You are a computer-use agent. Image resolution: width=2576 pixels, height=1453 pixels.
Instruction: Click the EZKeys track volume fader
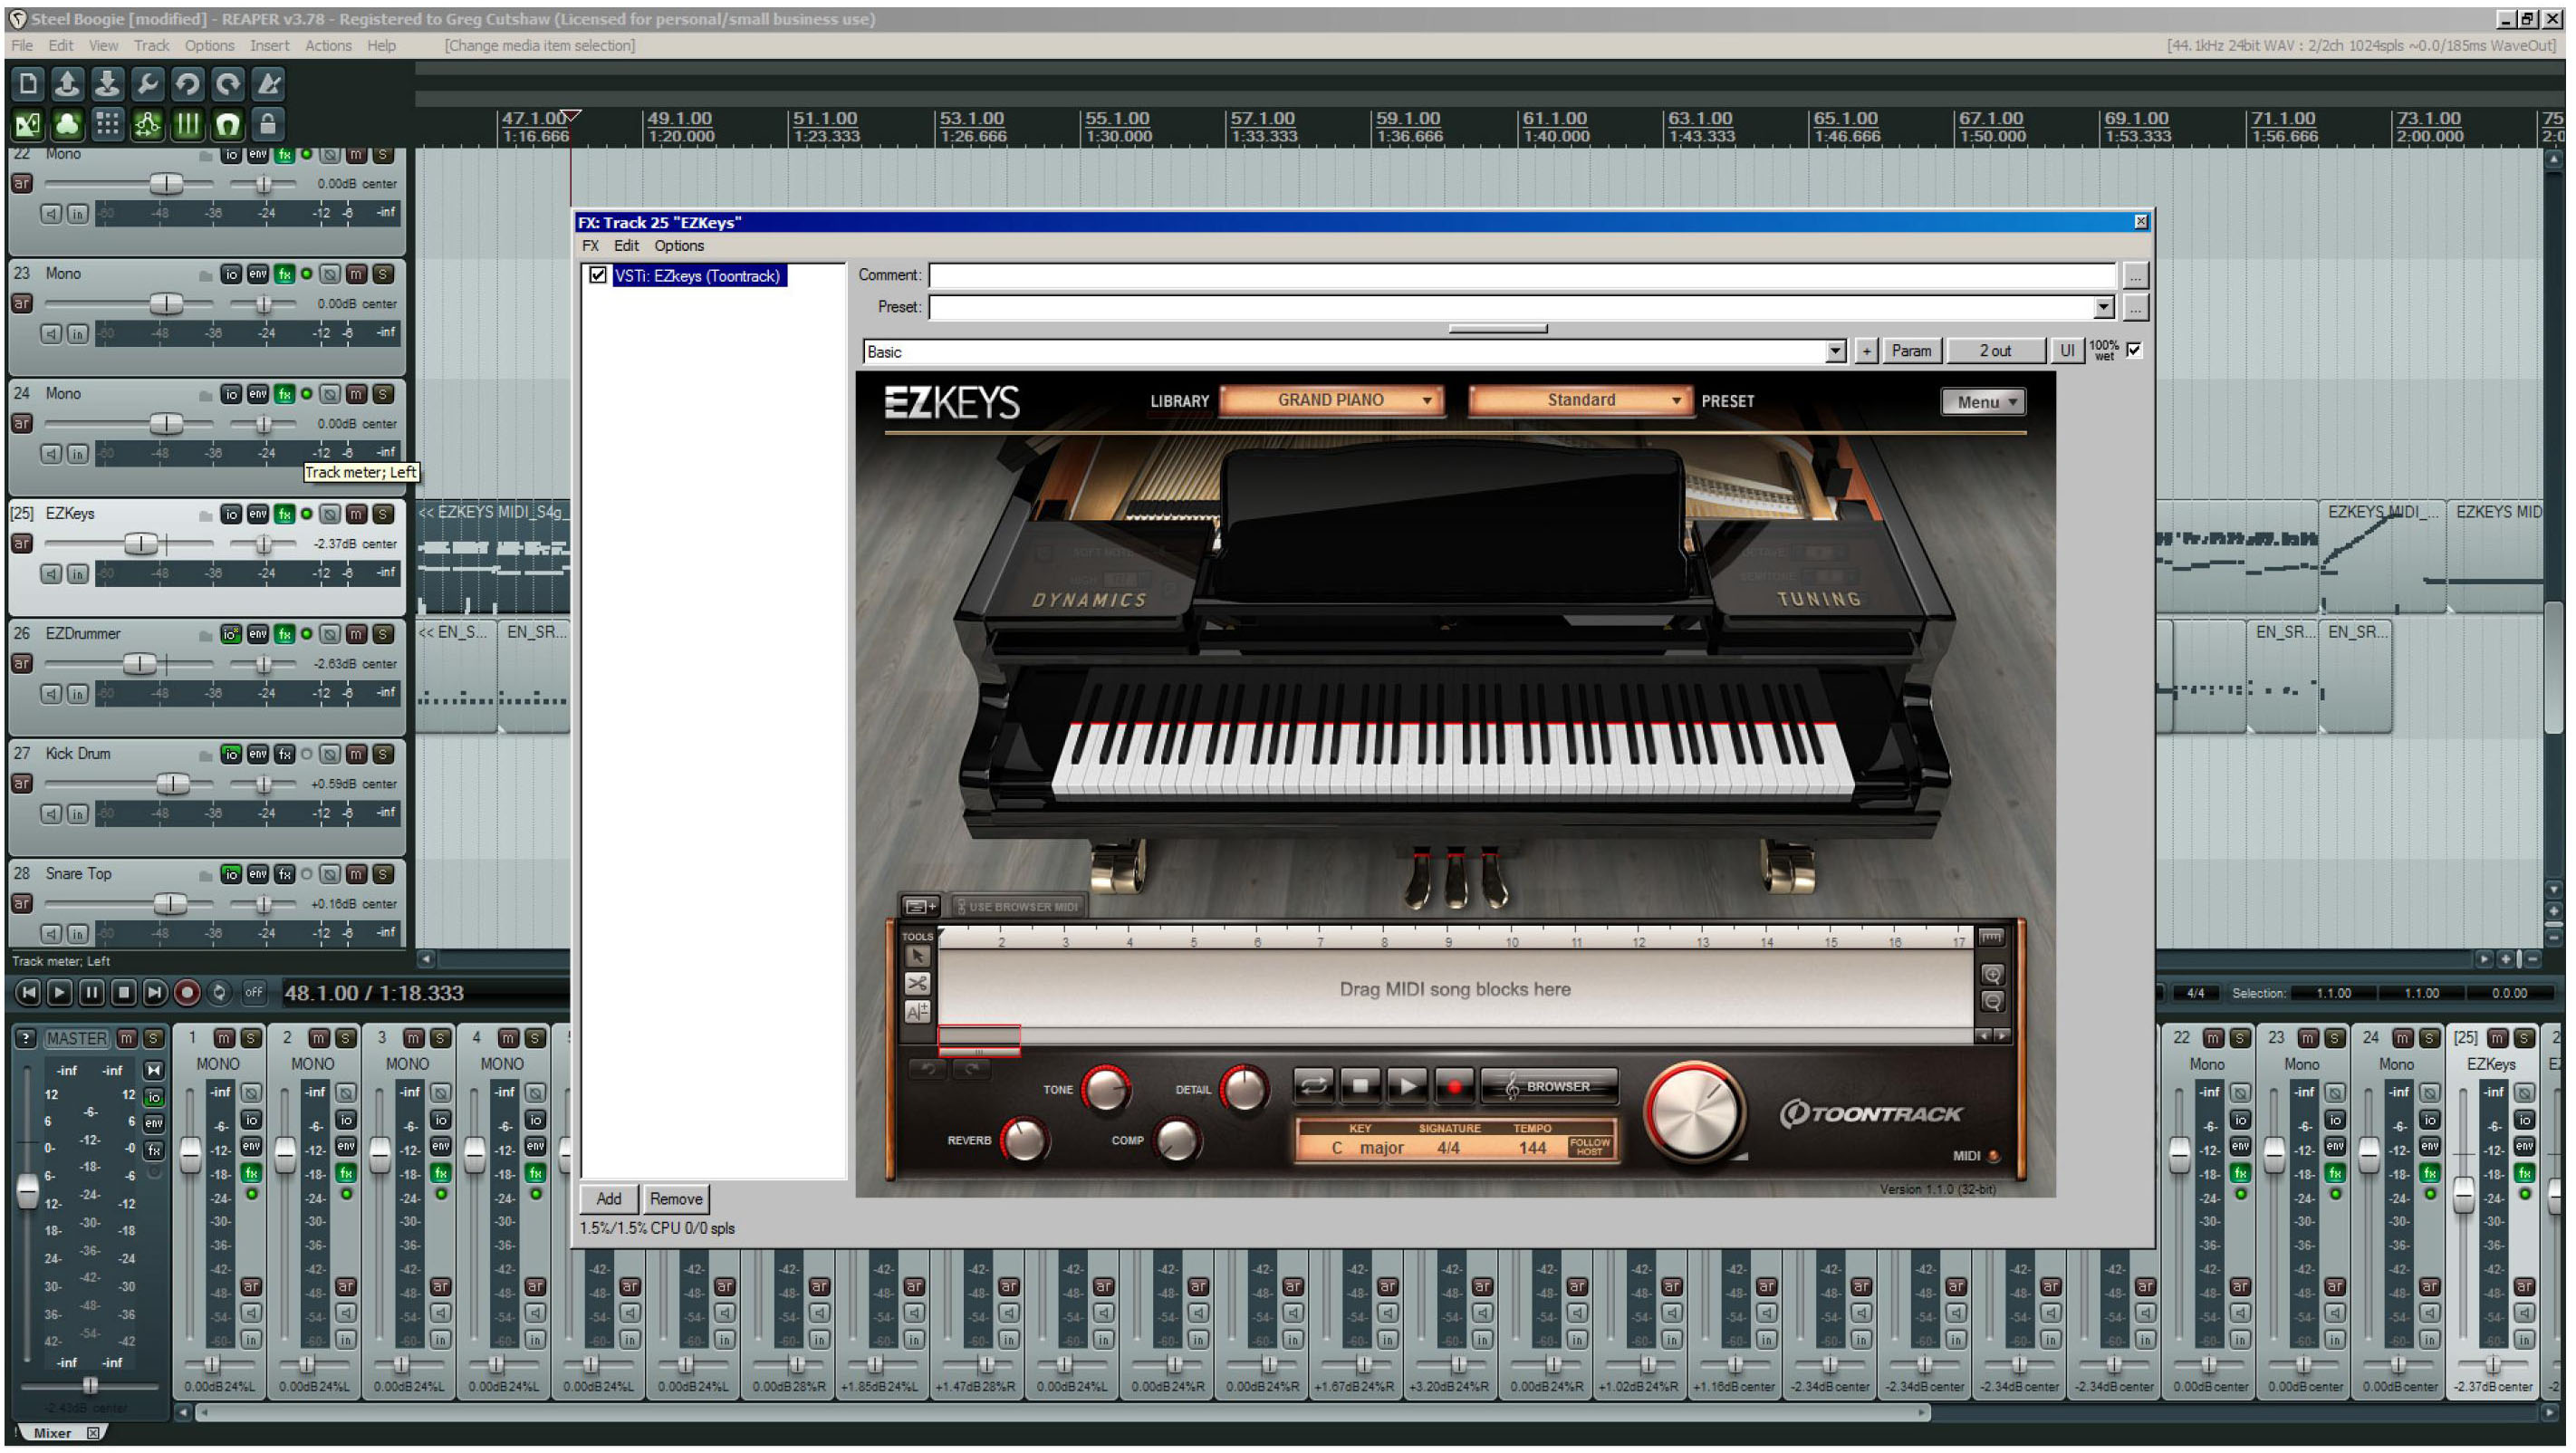pyautogui.click(x=141, y=544)
